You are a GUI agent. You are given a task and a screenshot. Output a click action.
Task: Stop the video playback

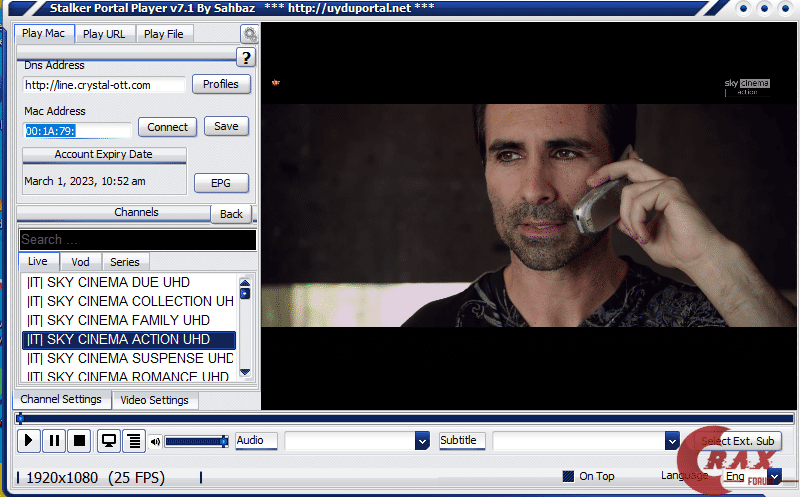80,440
